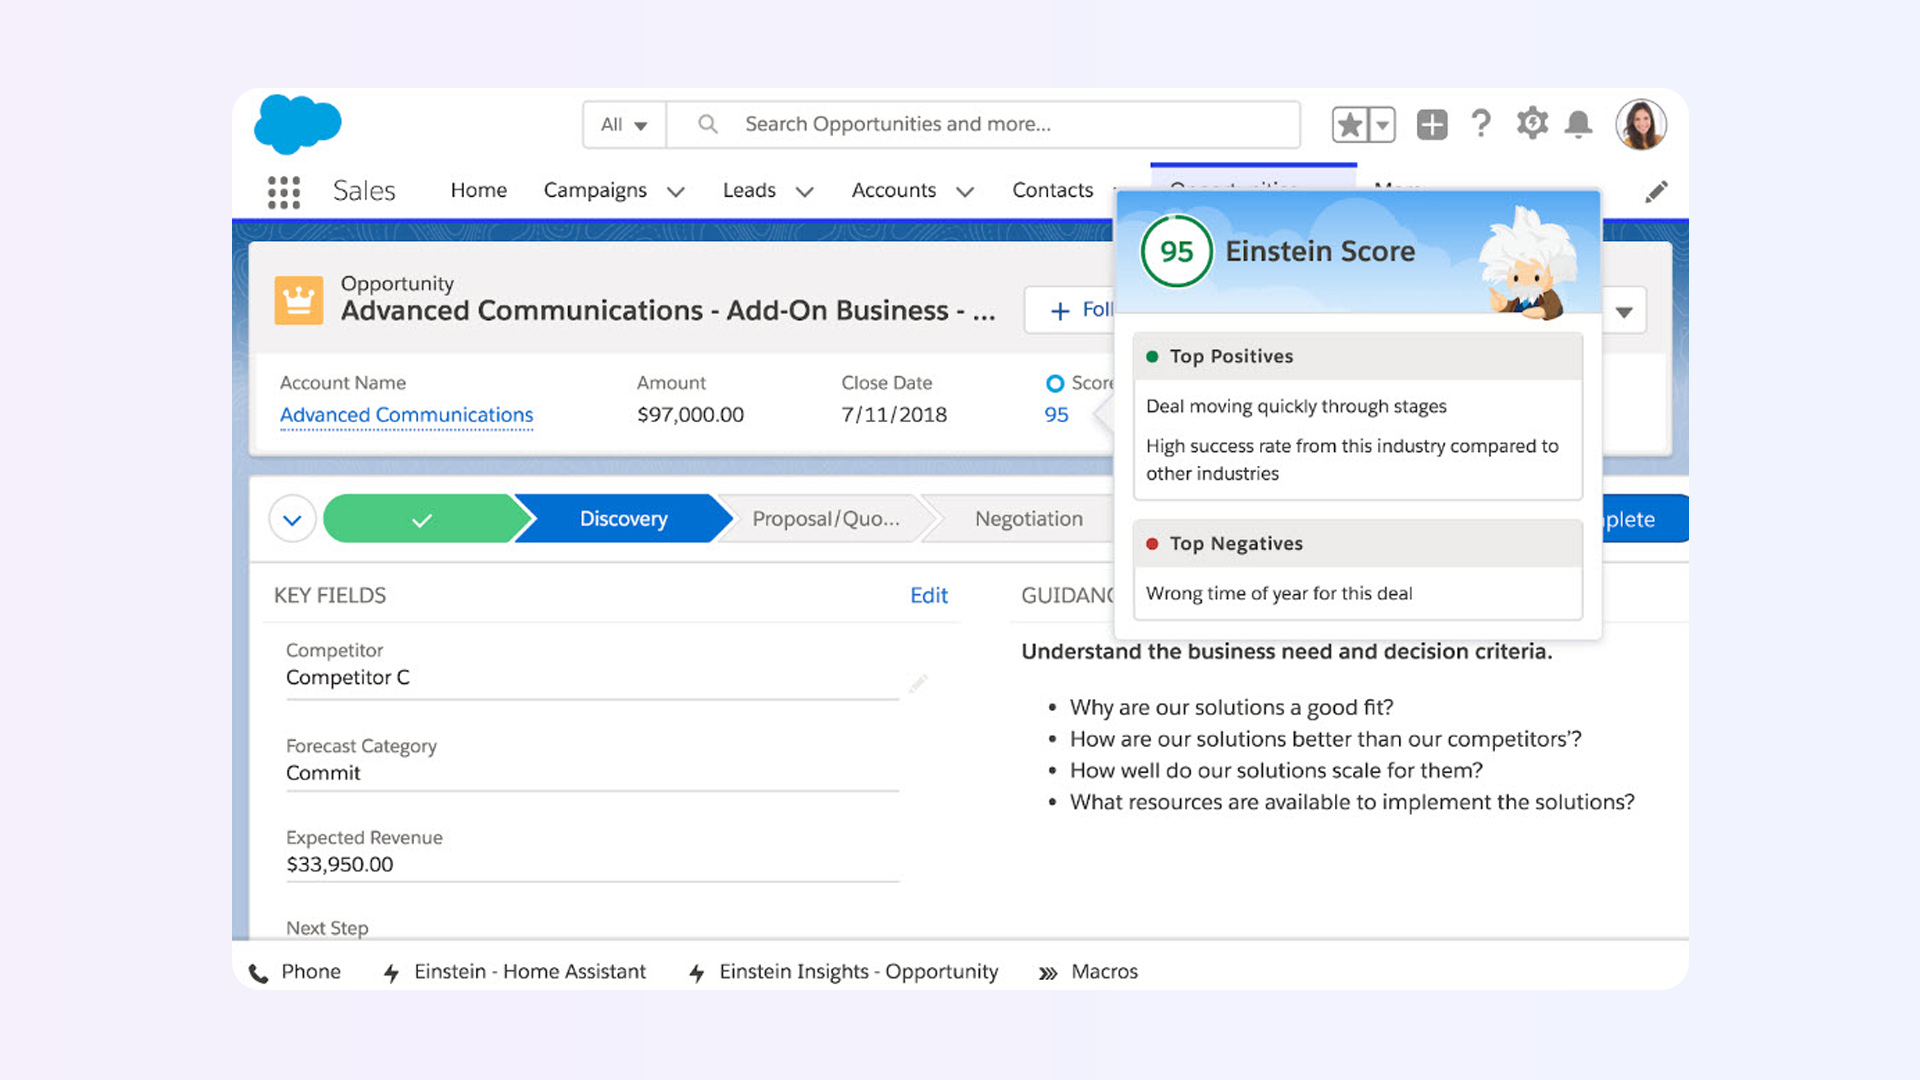
Task: Click the phone handset icon
Action: click(258, 974)
